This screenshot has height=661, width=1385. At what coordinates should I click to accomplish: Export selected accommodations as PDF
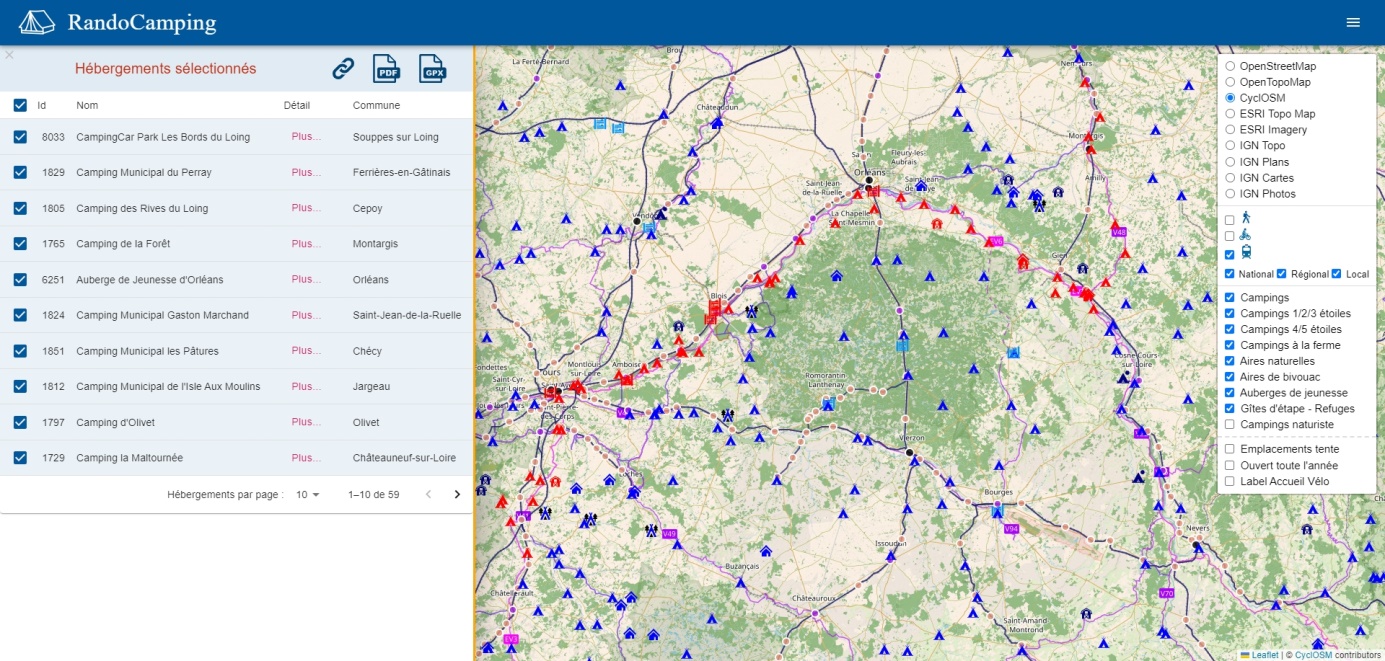tap(386, 68)
